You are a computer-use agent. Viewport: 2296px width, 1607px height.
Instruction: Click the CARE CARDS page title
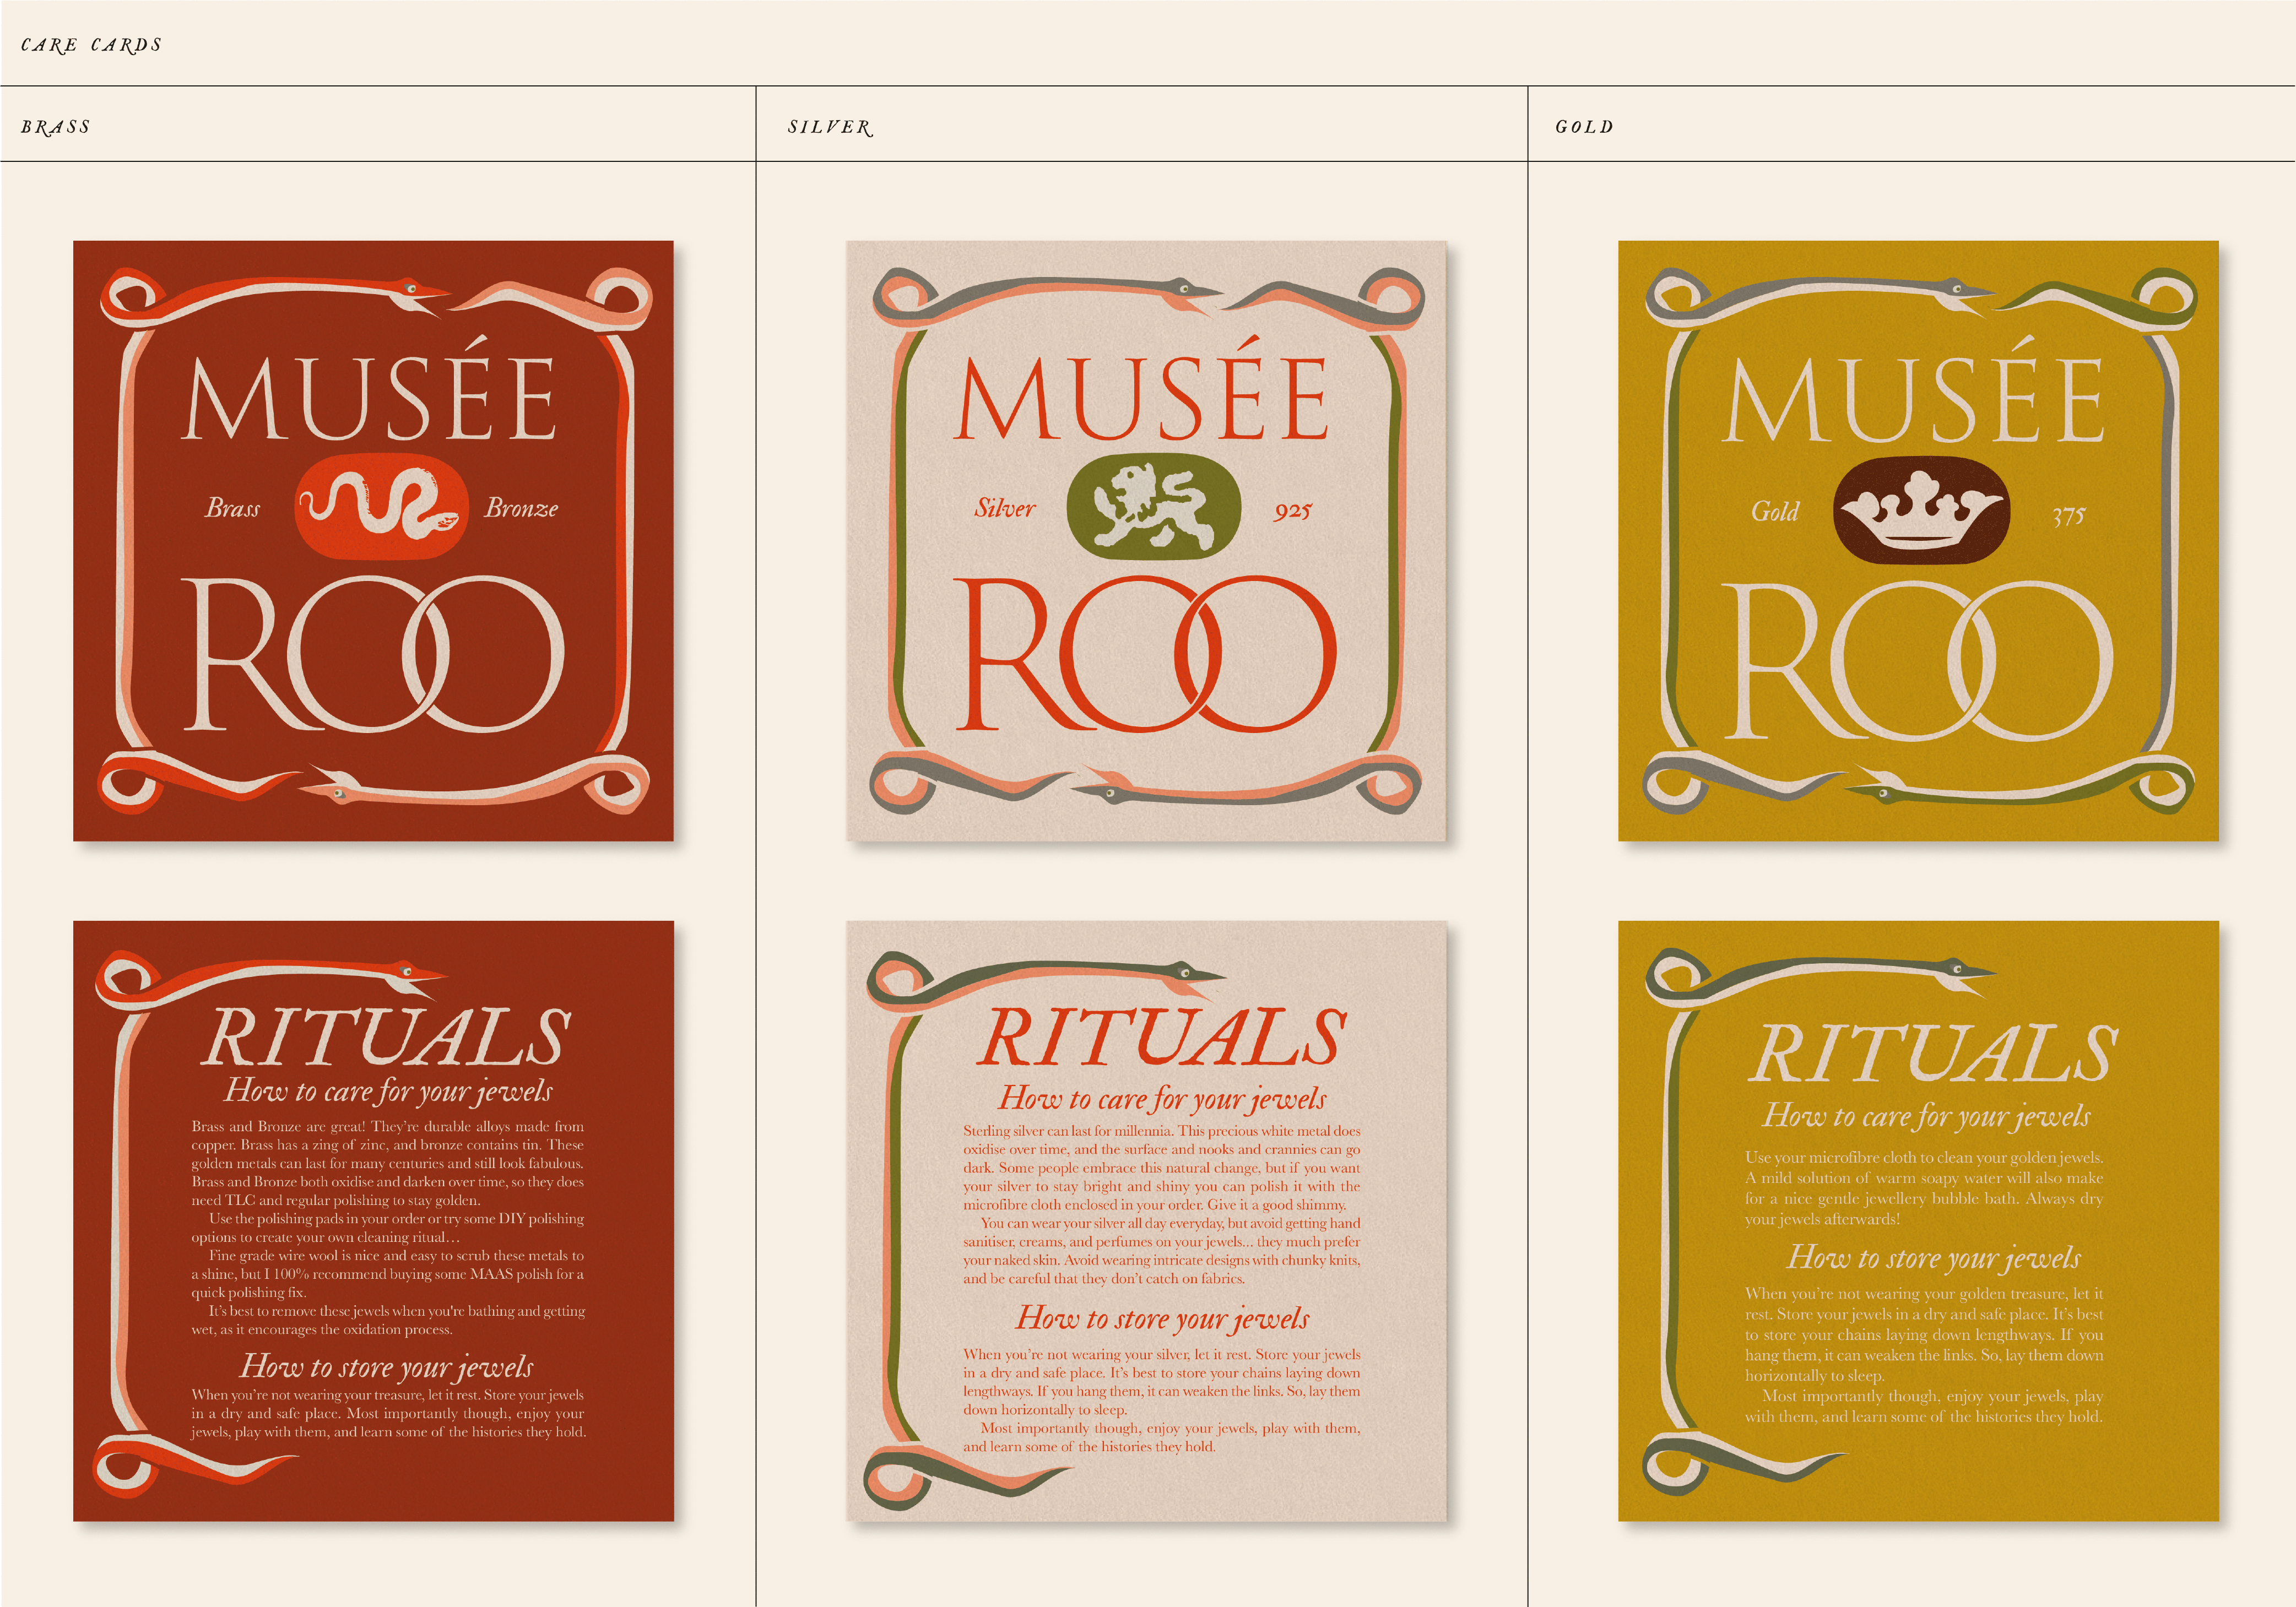point(91,45)
